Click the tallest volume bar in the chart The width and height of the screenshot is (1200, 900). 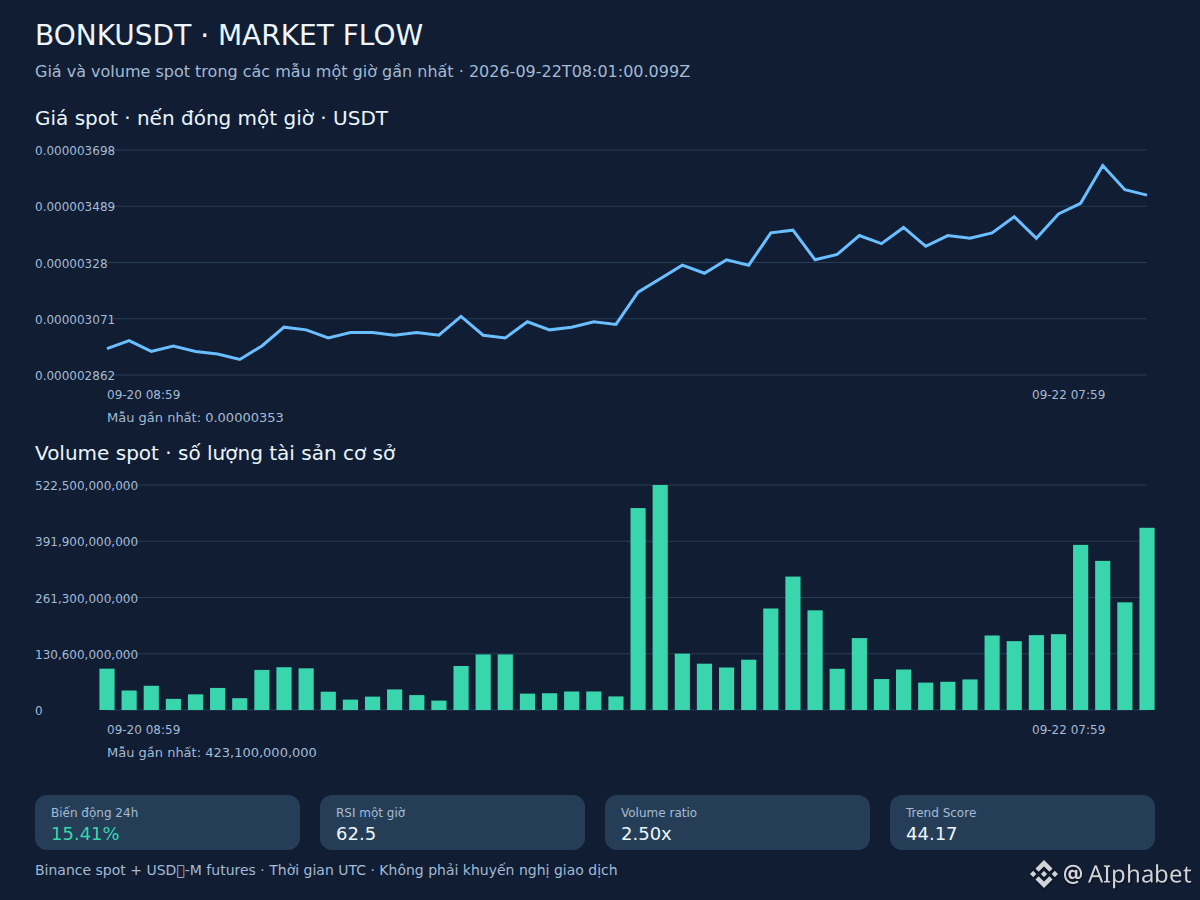(x=660, y=597)
